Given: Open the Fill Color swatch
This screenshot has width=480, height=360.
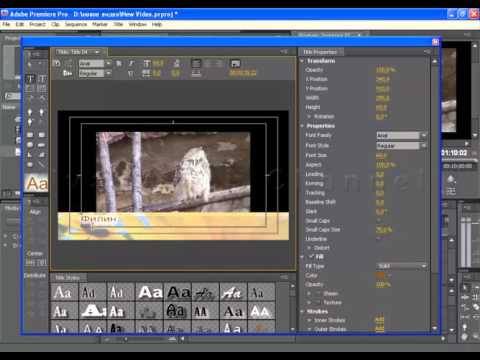Looking at the screenshot, I should point(380,275).
